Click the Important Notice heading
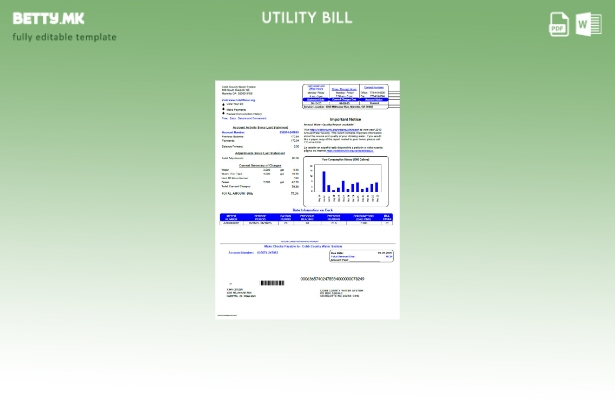The height and width of the screenshot is (400, 615). [345, 118]
